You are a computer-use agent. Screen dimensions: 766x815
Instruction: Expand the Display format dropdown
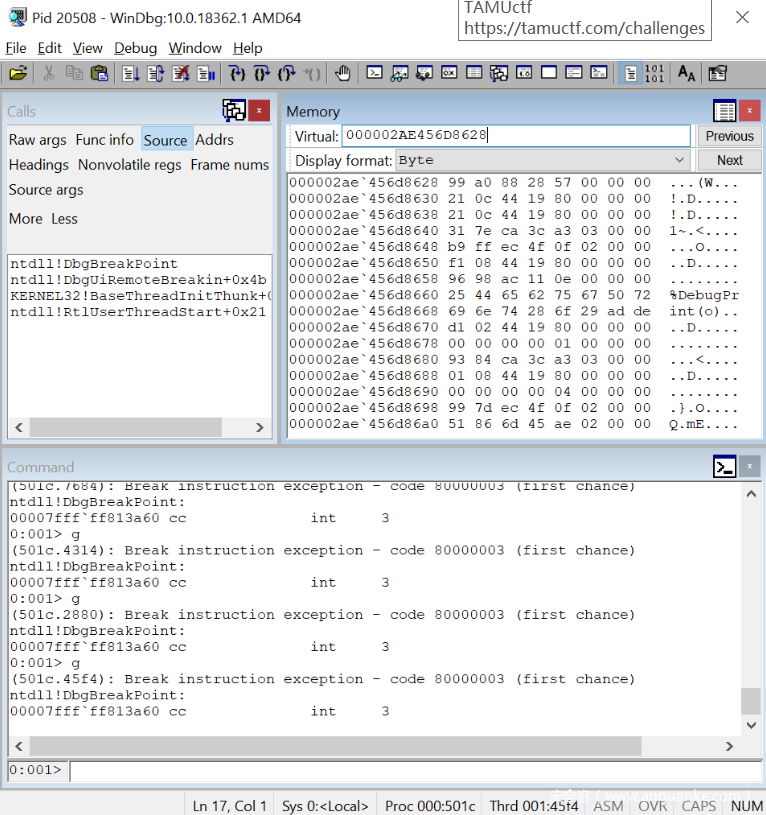pos(679,160)
